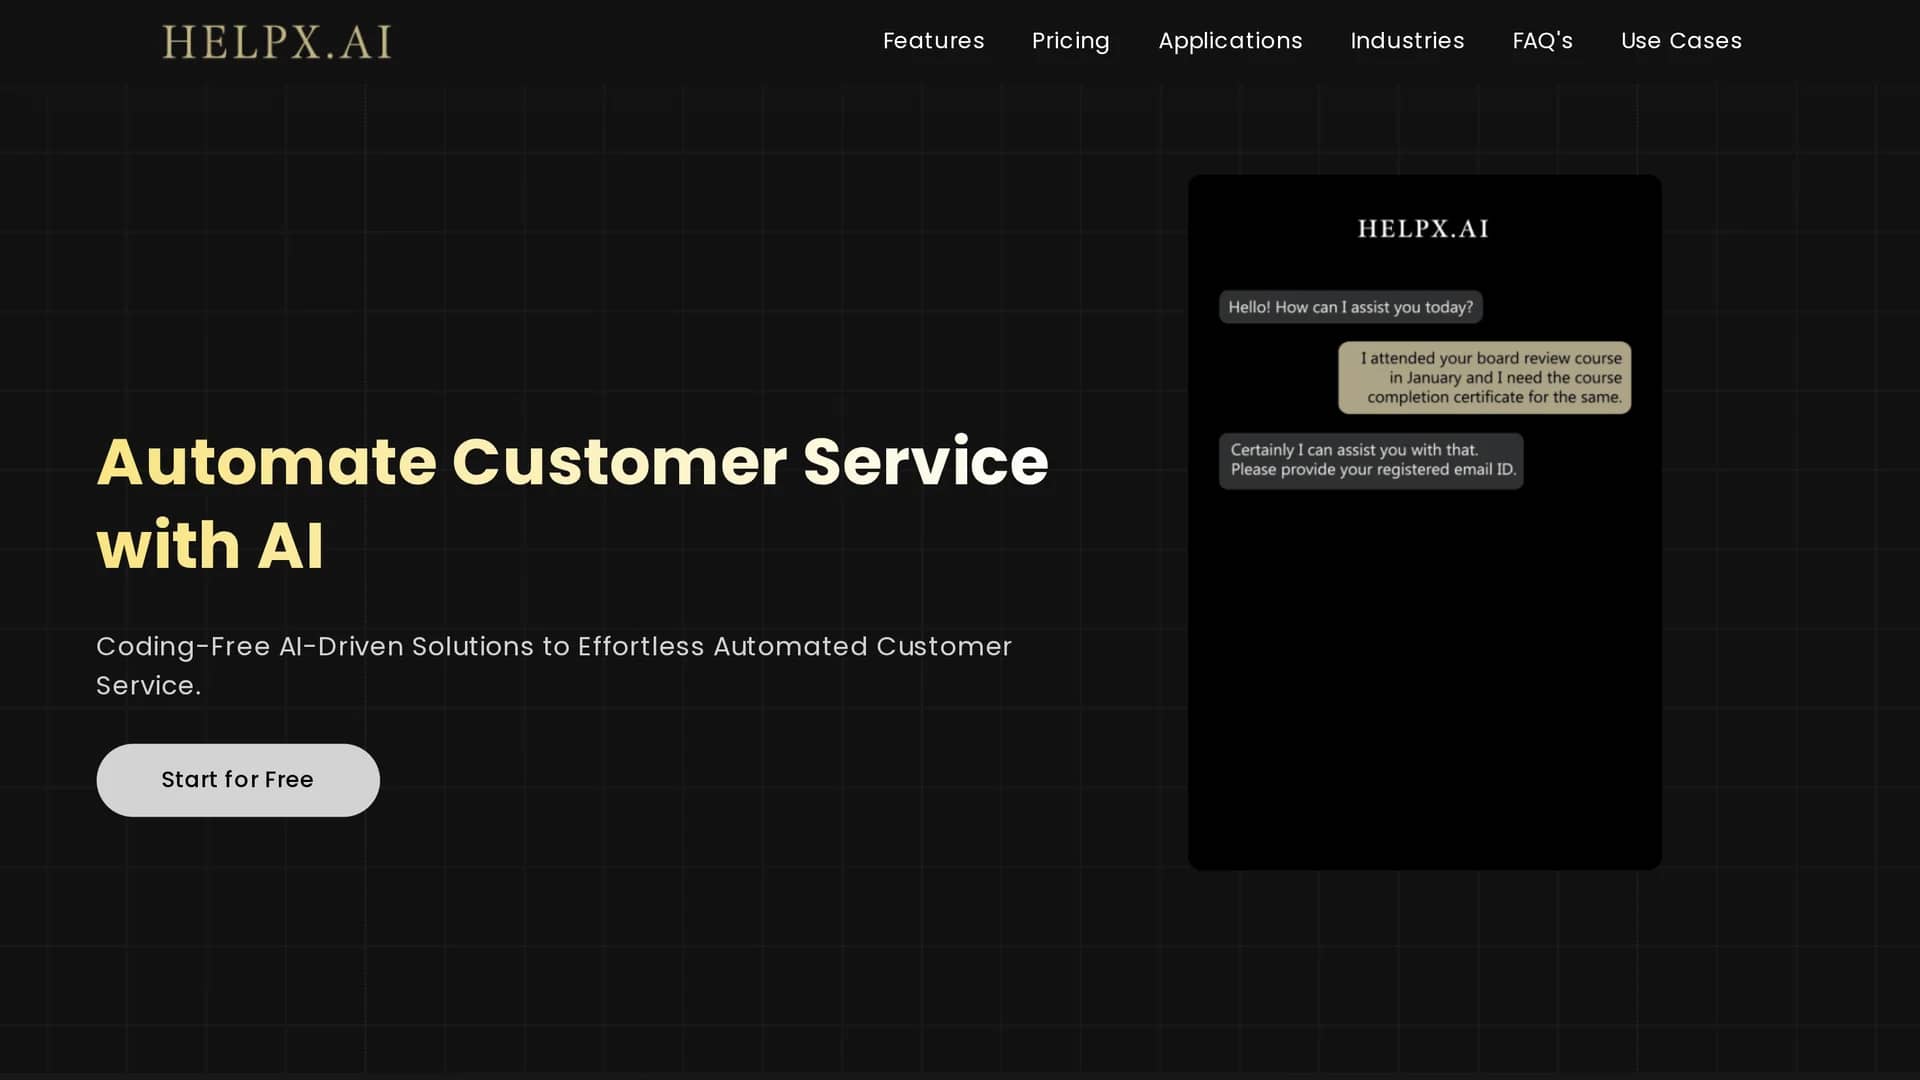Open the Applications menu item
Viewport: 1920px width, 1080px height.
(1230, 41)
